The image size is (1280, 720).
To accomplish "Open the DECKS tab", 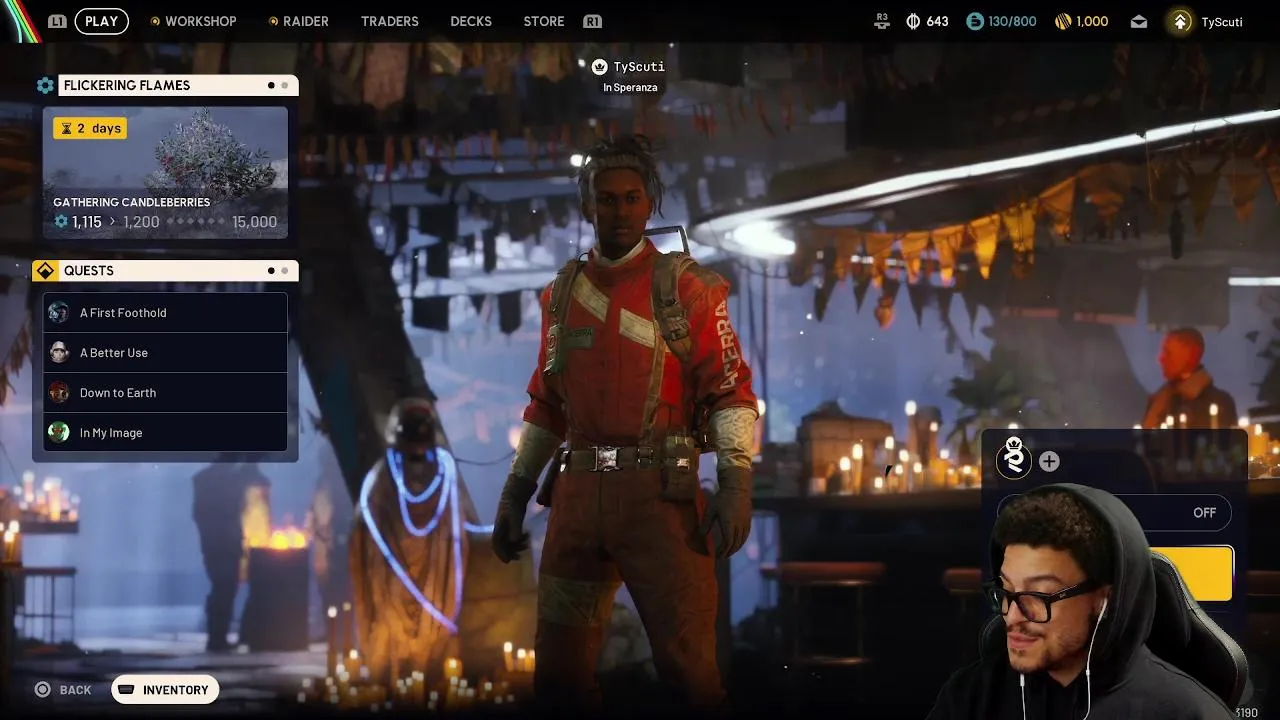I will point(471,21).
